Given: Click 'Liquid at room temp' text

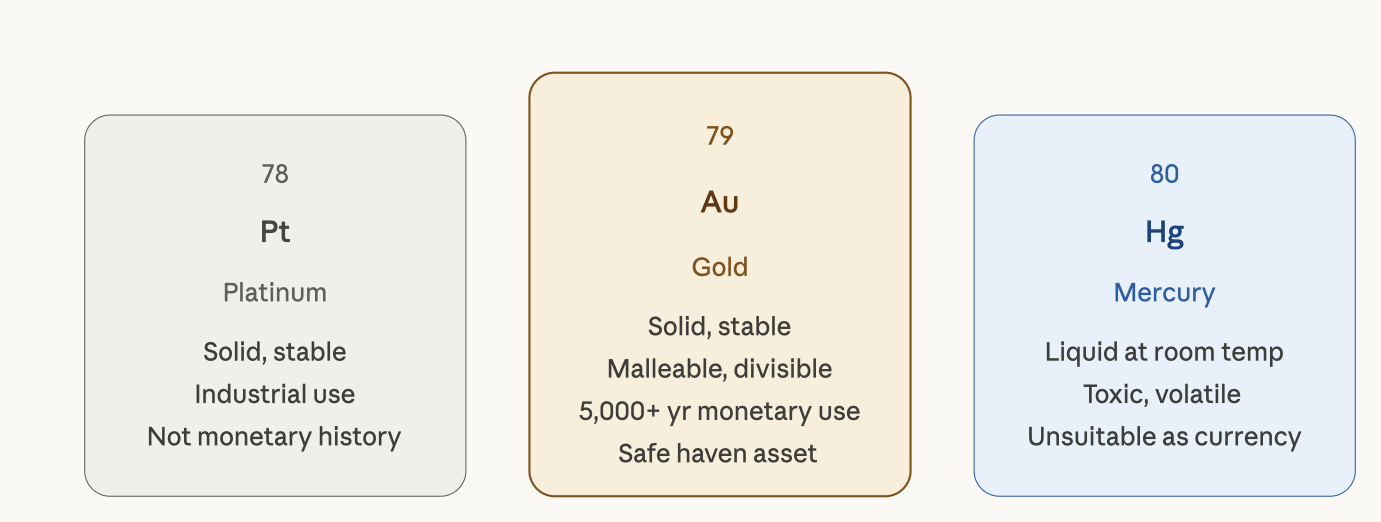Looking at the screenshot, I should coord(1164,352).
